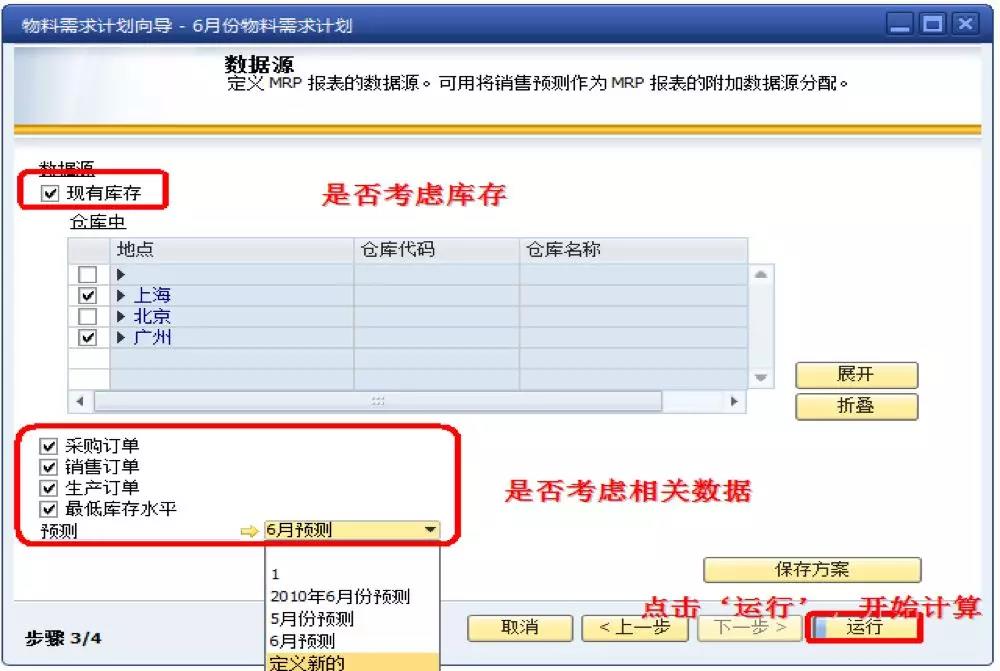
Task: Uncheck the 上海 location checkbox
Action: click(88, 296)
